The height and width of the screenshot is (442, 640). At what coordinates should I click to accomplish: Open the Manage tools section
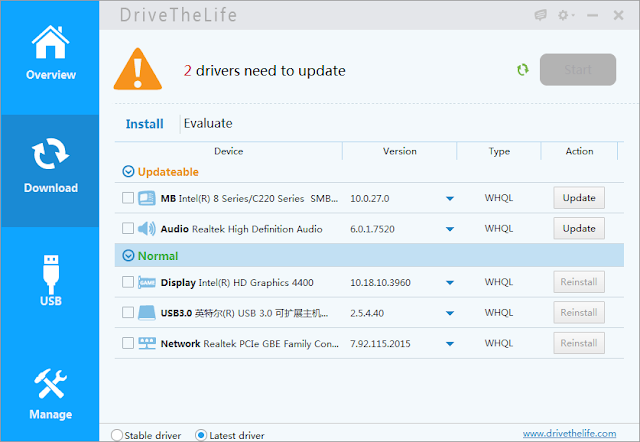click(51, 394)
